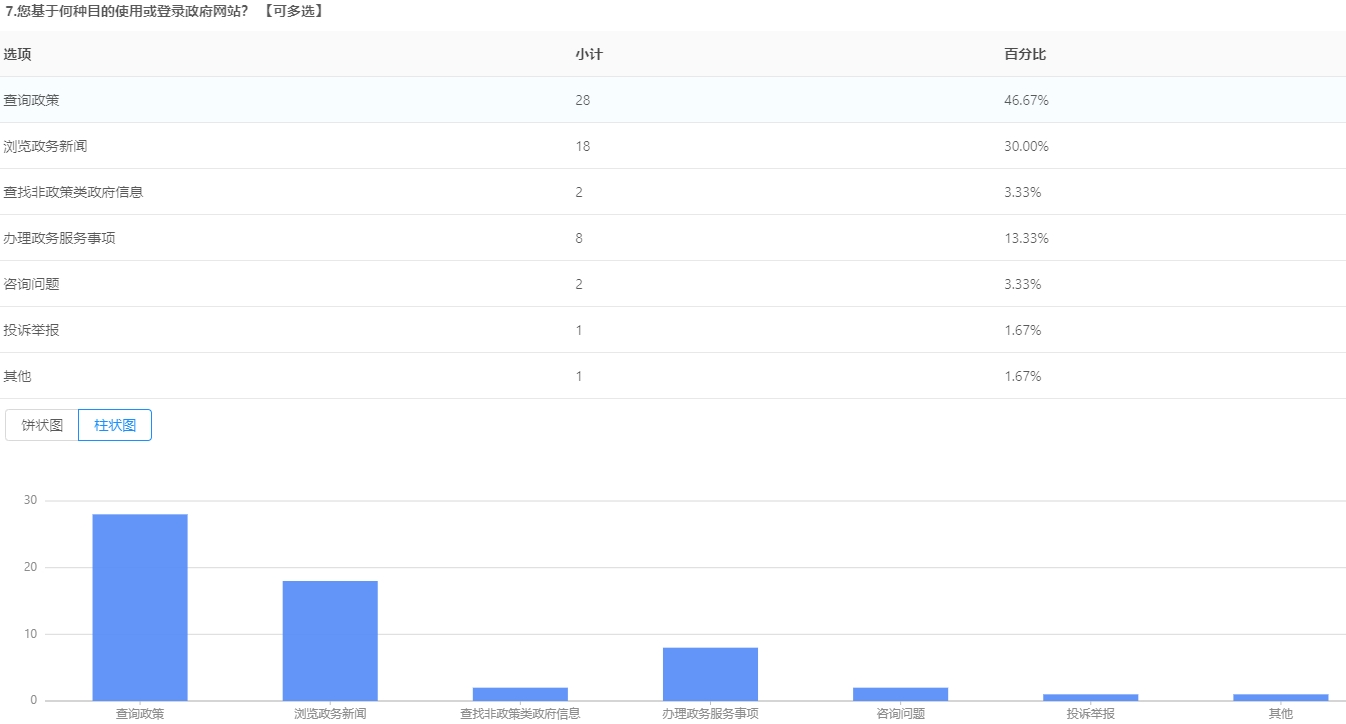Screen dimensions: 1346x724
Task: Click the 查询政策 bar in the chart
Action: point(140,607)
